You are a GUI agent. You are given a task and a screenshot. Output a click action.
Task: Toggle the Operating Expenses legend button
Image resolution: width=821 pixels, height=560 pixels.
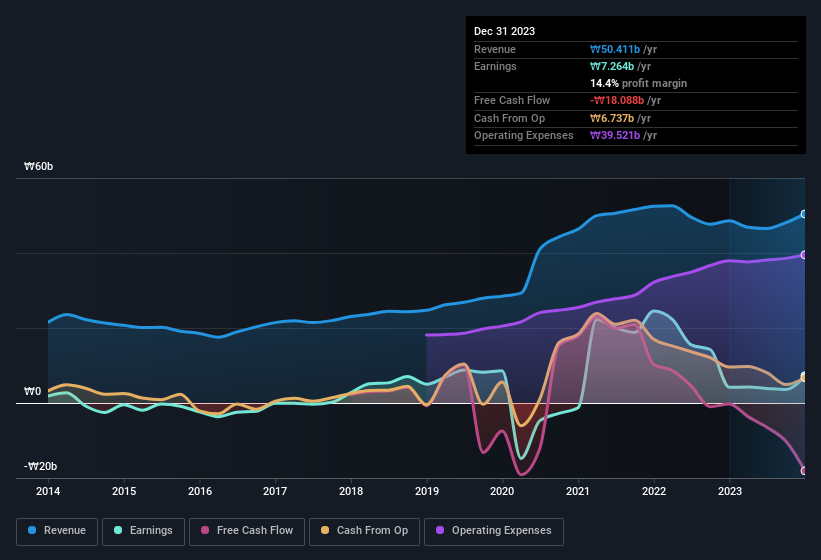[x=494, y=531]
